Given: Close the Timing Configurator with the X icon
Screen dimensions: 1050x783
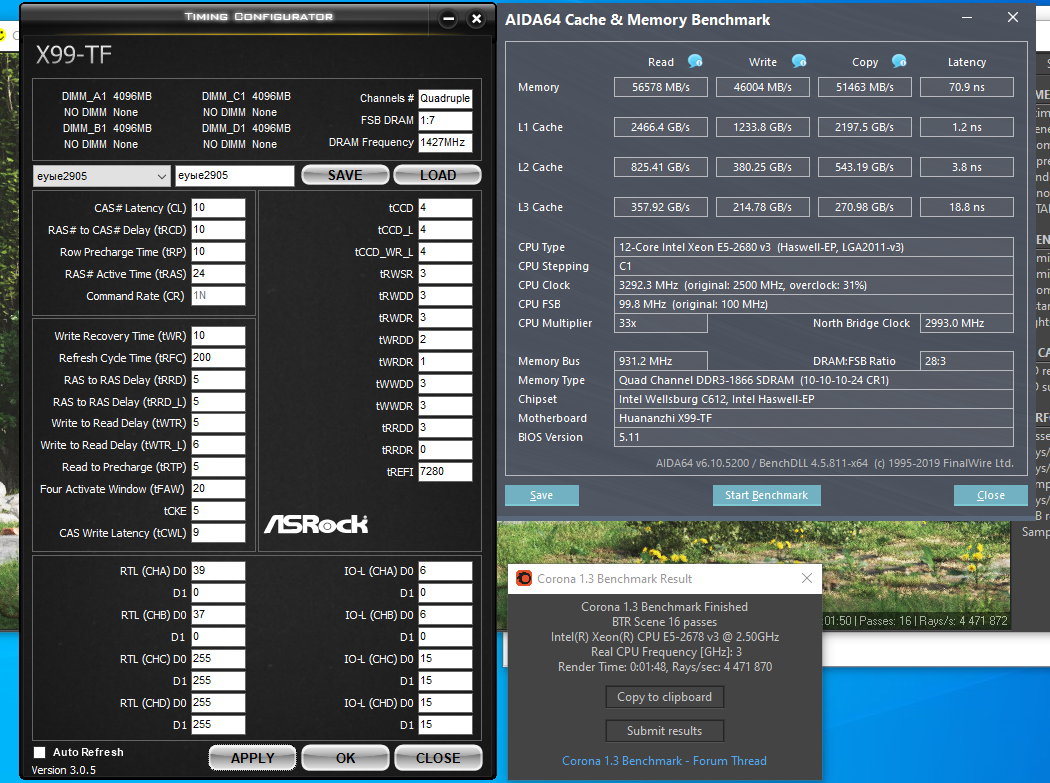Looking at the screenshot, I should click(x=476, y=19).
